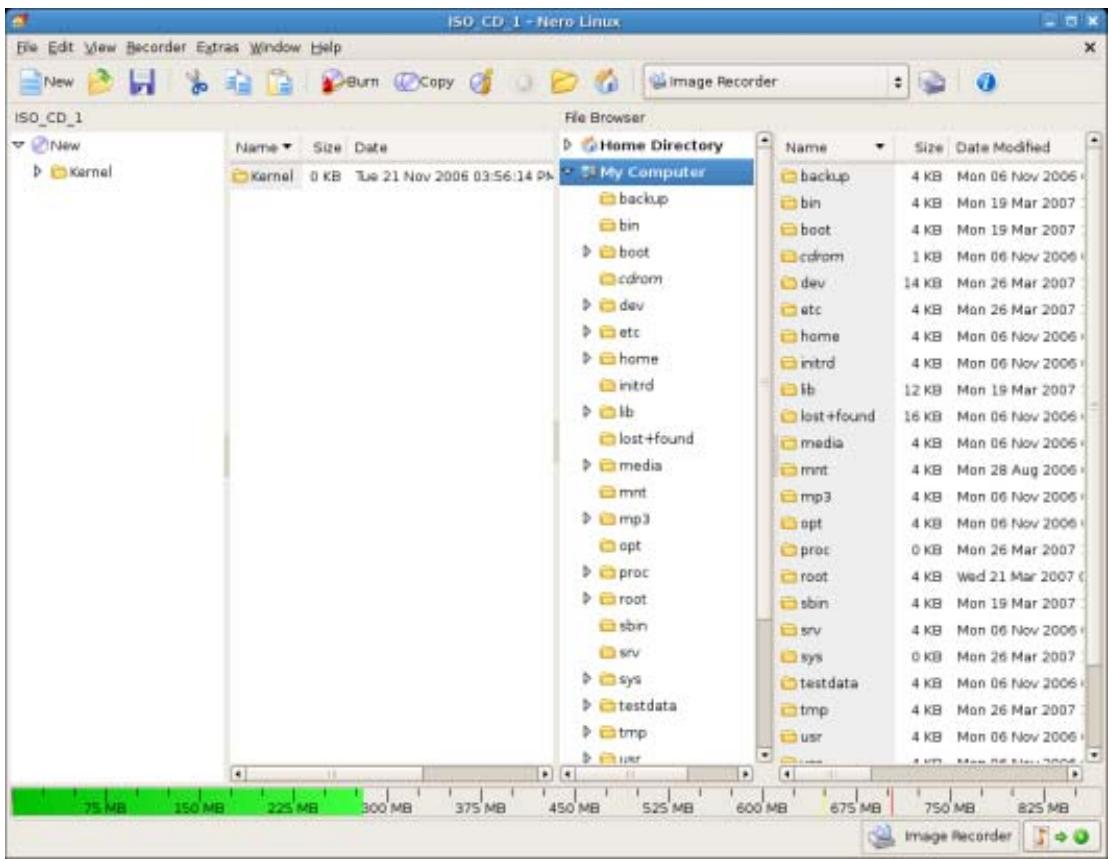1112x859 pixels.
Task: Select the cdrom folder in the tree
Action: point(631,279)
